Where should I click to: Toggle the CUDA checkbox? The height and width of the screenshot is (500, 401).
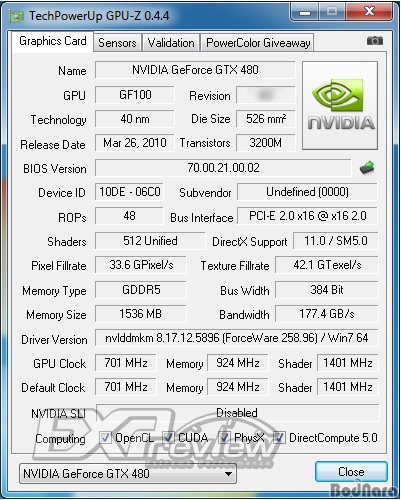[168, 438]
